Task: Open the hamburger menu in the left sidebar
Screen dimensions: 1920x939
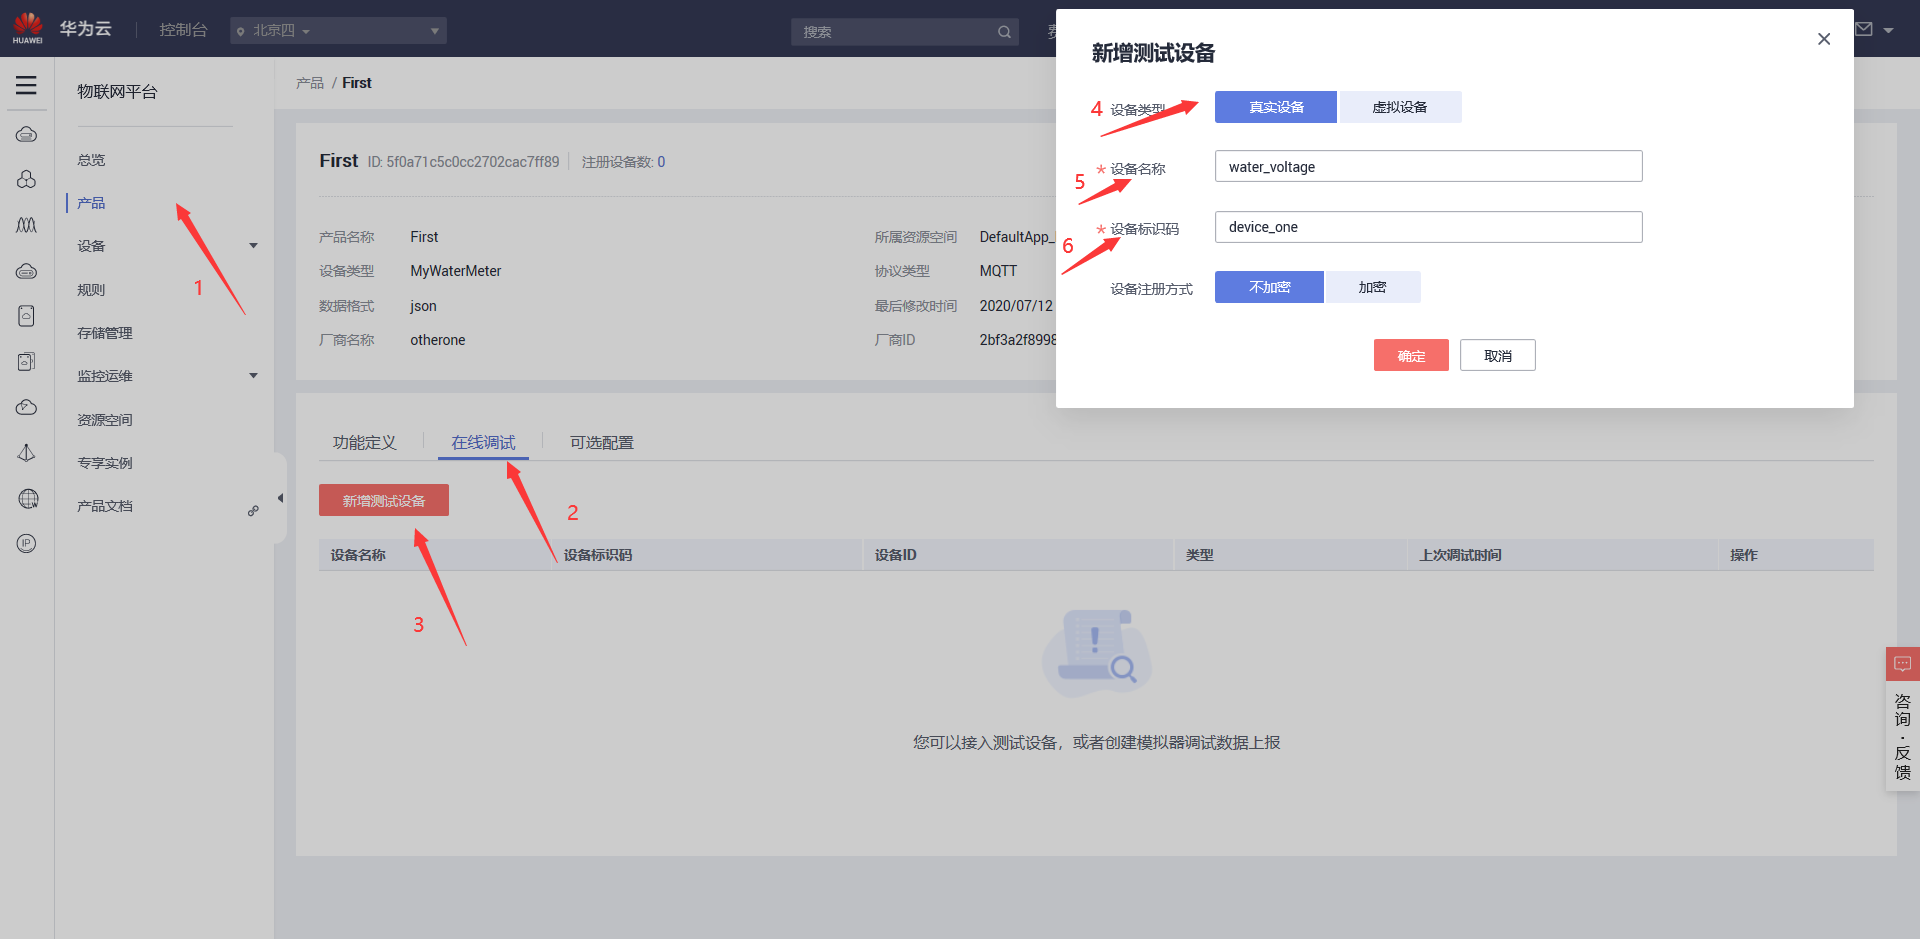Action: click(26, 85)
